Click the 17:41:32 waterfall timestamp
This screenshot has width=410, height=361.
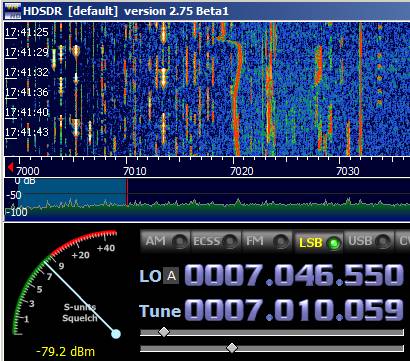coord(27,72)
